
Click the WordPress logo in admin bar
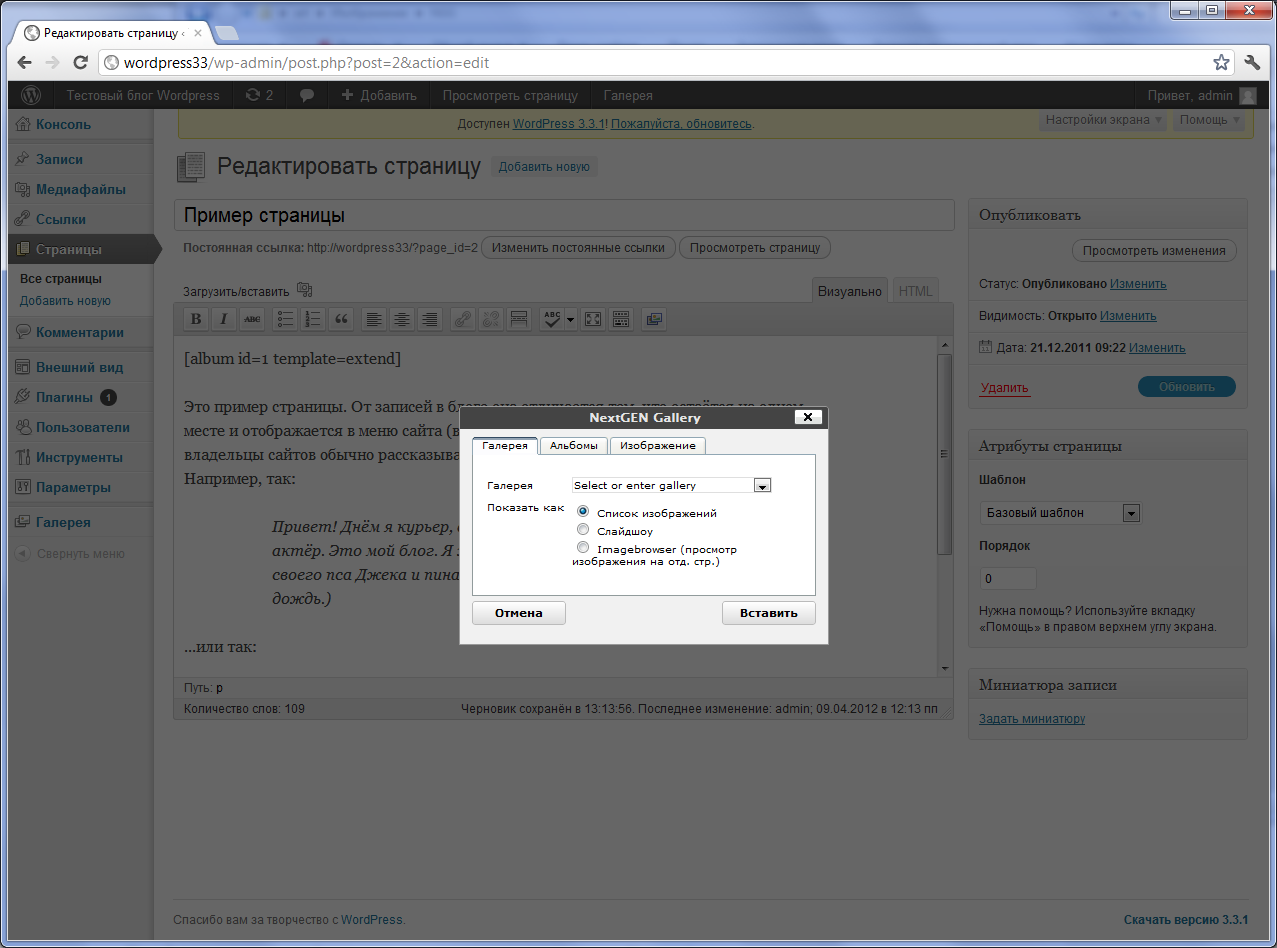point(31,95)
